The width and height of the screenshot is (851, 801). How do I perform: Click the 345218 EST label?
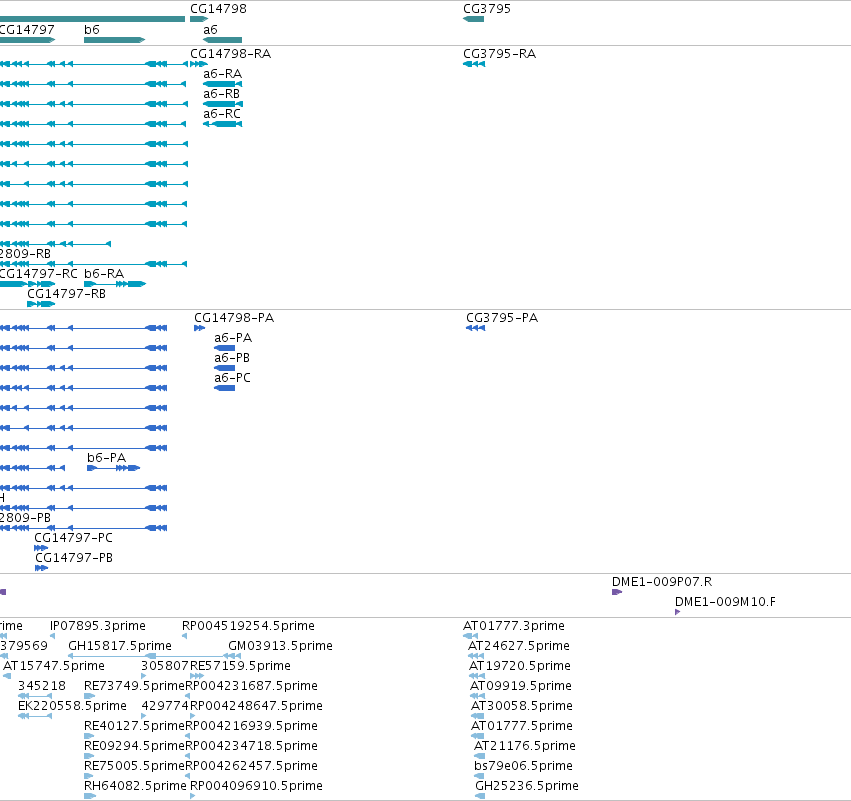coord(42,686)
